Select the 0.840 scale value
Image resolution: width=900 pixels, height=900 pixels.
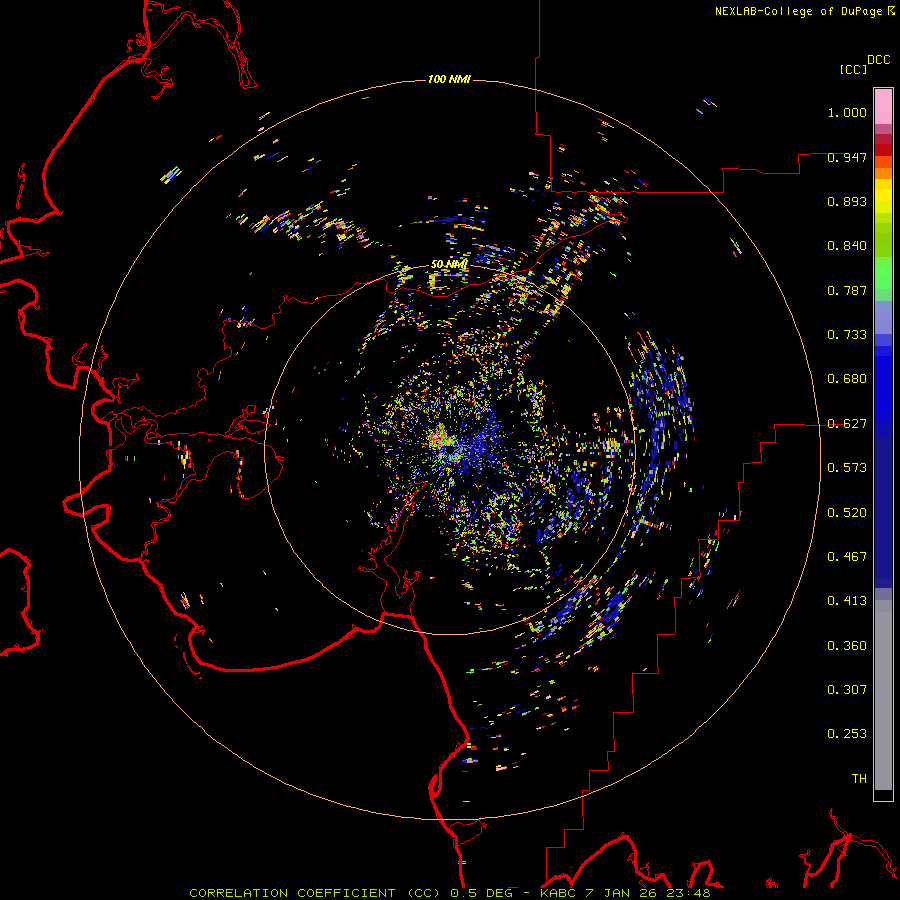click(x=847, y=246)
